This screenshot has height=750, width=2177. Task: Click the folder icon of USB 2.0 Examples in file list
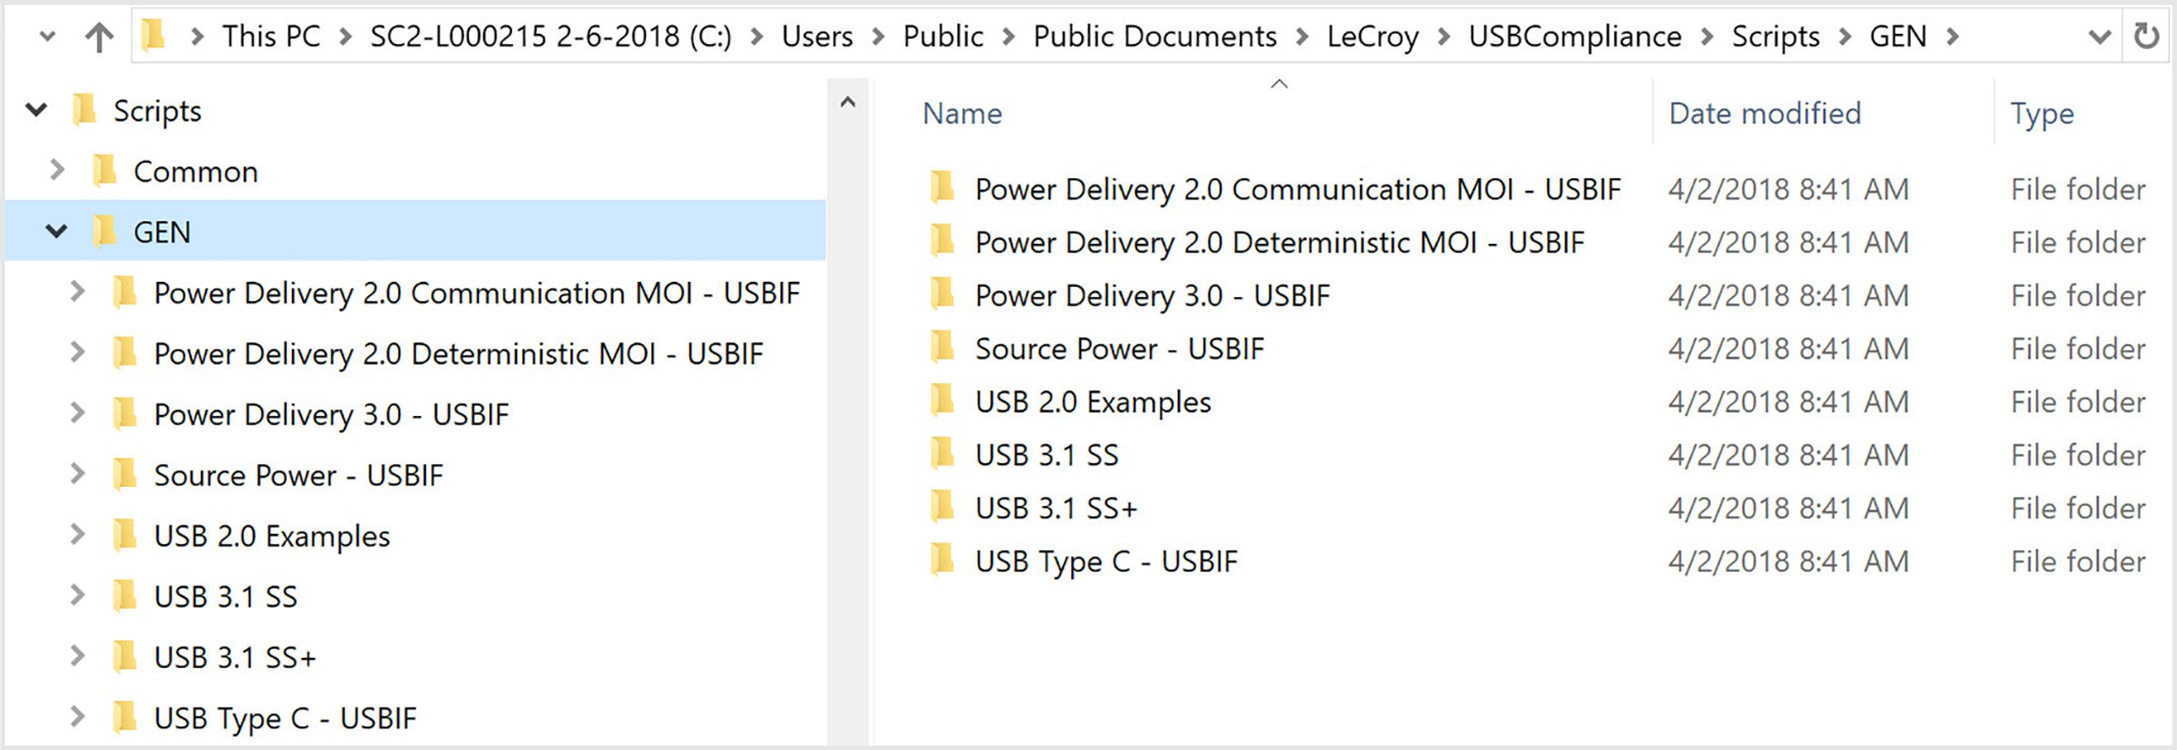point(942,400)
